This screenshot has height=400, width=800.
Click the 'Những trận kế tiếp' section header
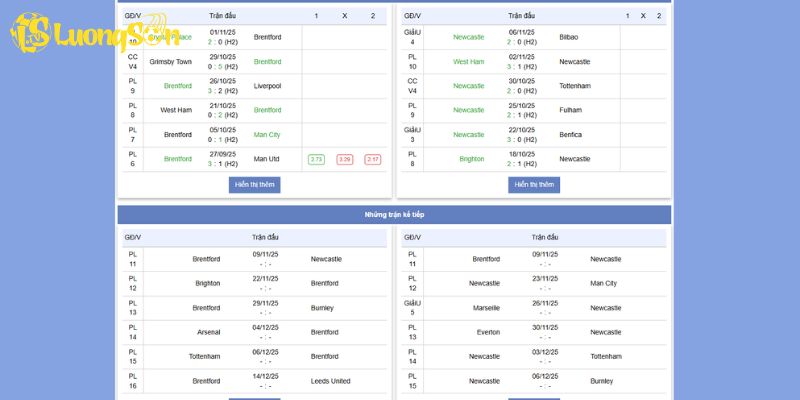394,215
